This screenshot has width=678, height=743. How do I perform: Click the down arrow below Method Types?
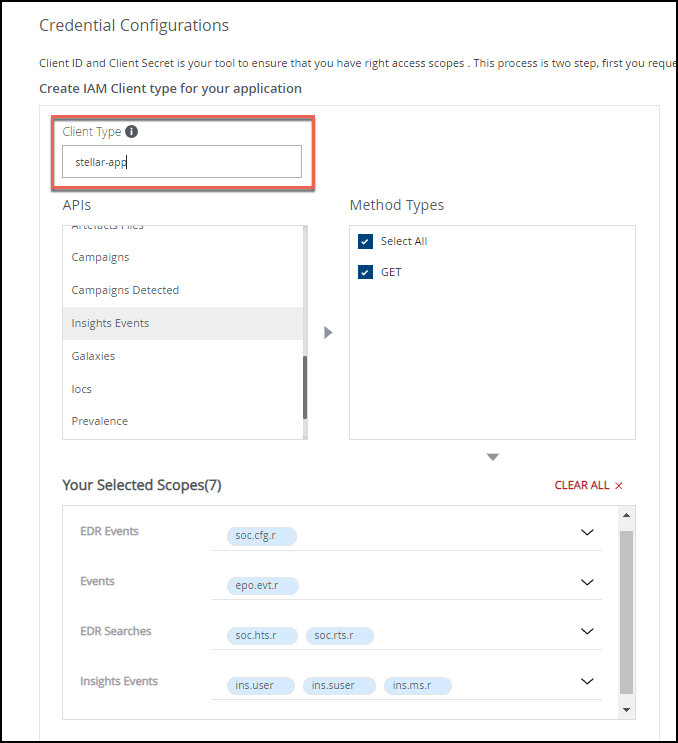[x=492, y=457]
